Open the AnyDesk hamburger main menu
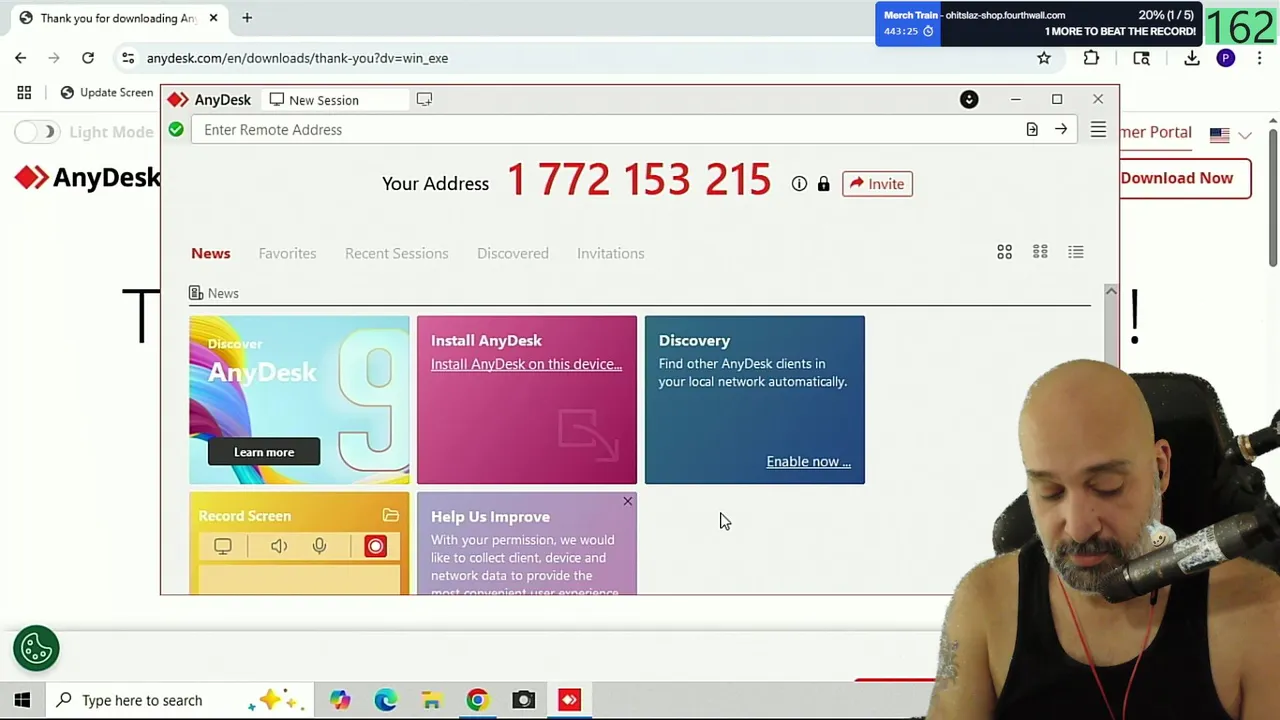Image resolution: width=1280 pixels, height=720 pixels. click(x=1098, y=130)
